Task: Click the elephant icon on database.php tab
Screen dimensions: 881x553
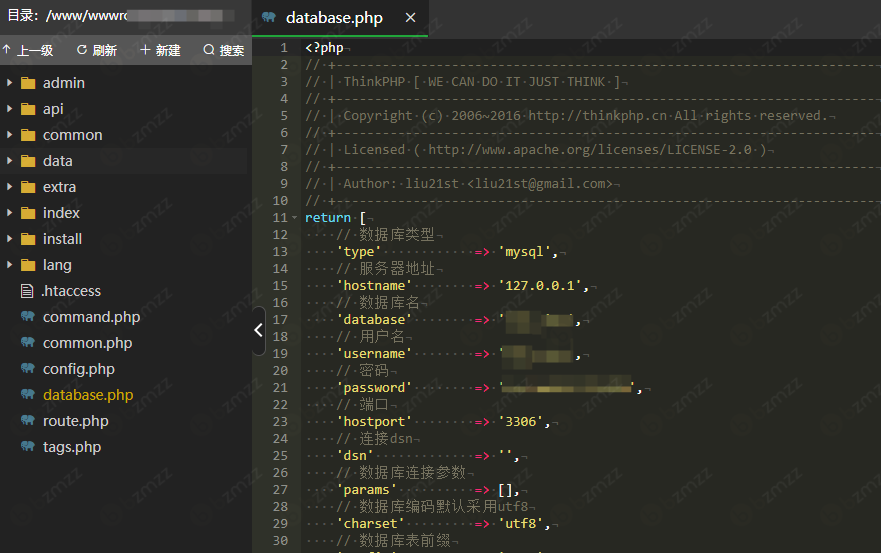Action: (x=269, y=17)
